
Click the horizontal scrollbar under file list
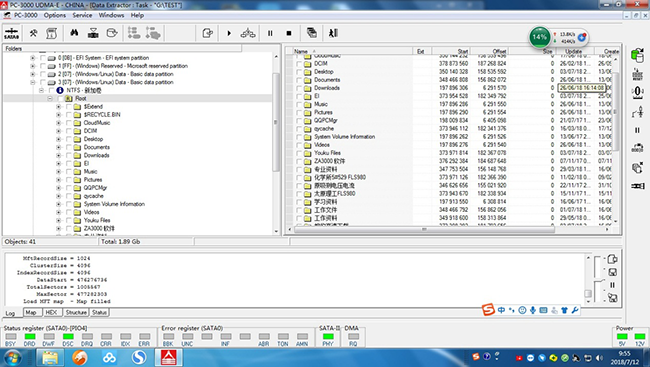click(424, 229)
